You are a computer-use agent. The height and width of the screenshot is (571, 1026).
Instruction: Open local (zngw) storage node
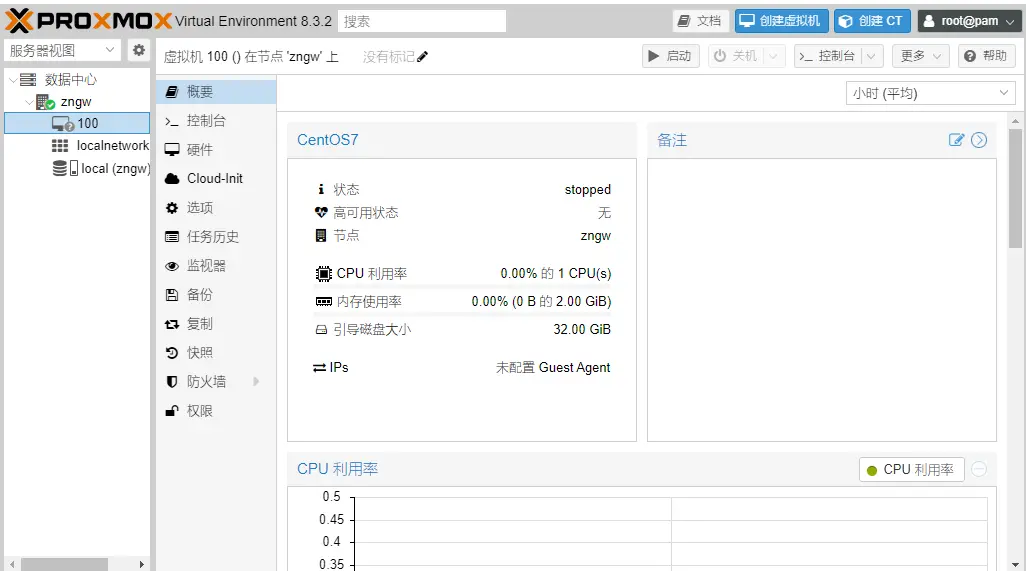click(x=114, y=169)
